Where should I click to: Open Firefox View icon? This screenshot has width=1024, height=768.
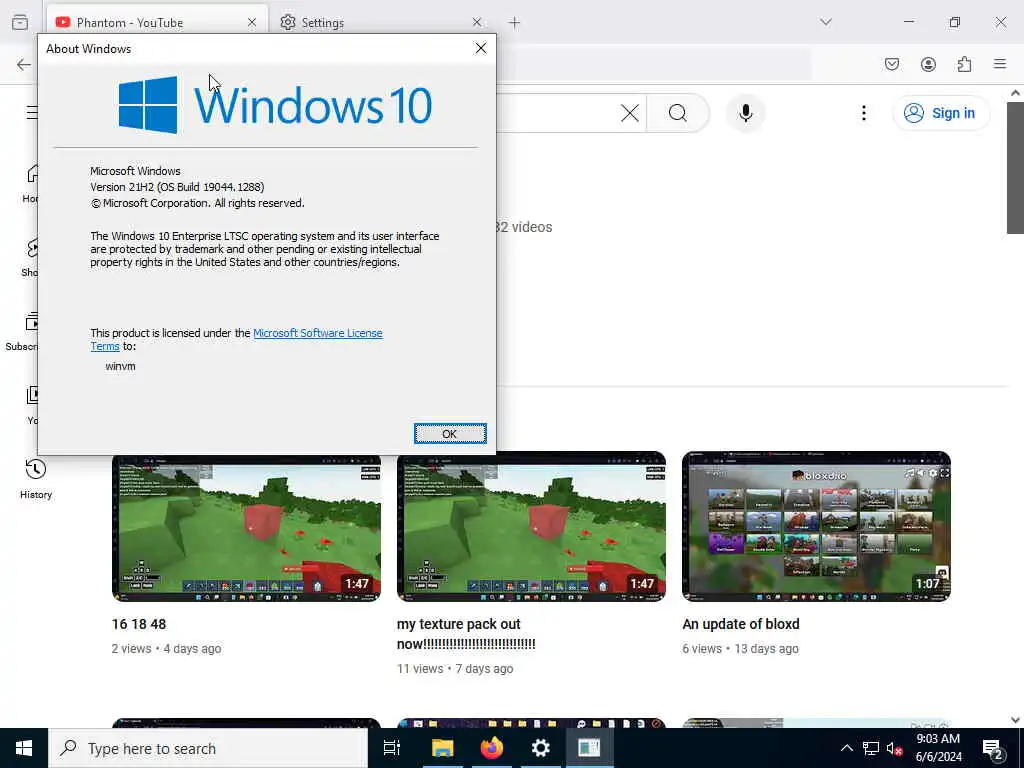pyautogui.click(x=20, y=23)
